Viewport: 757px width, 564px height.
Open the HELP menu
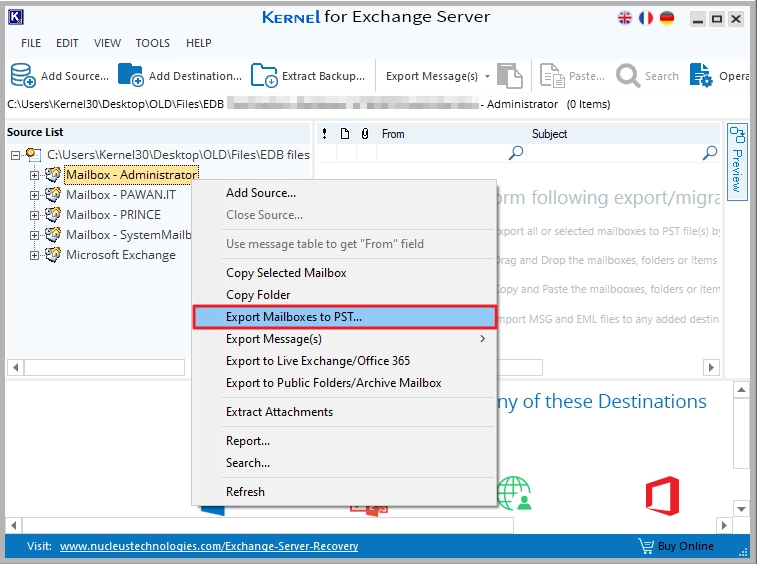coord(198,43)
